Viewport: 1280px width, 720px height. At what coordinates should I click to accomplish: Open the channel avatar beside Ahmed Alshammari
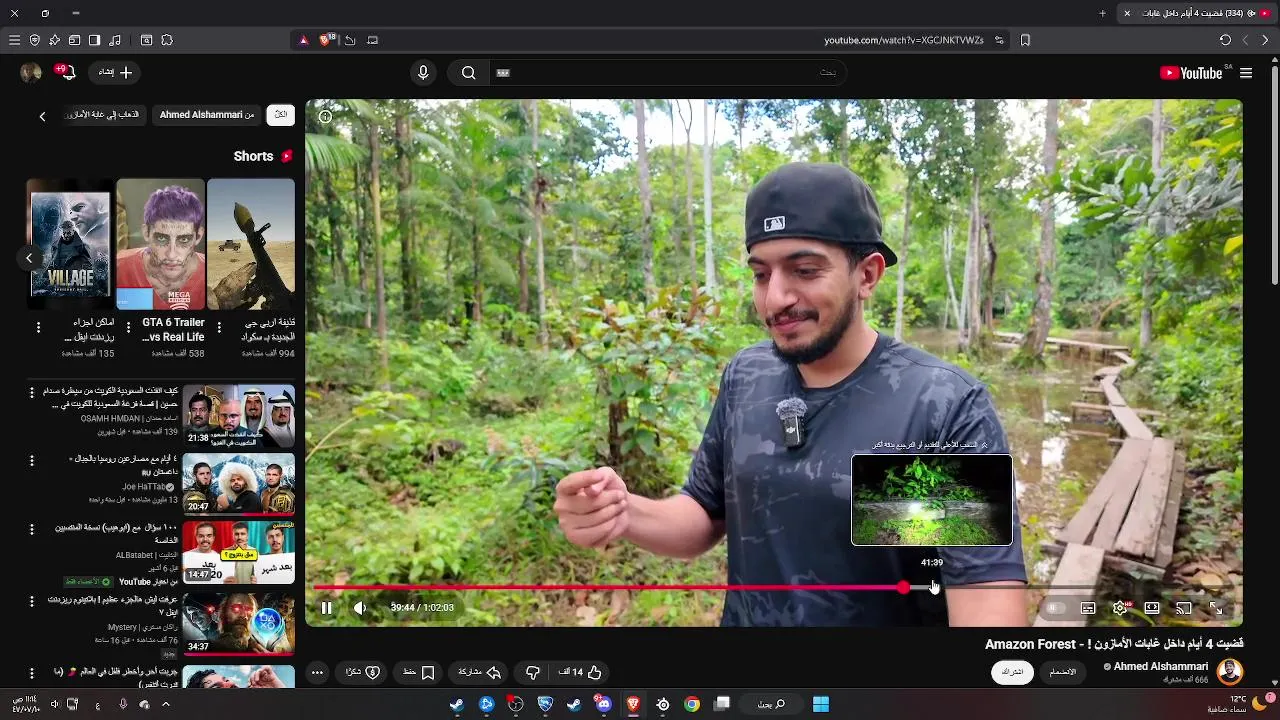[1230, 671]
